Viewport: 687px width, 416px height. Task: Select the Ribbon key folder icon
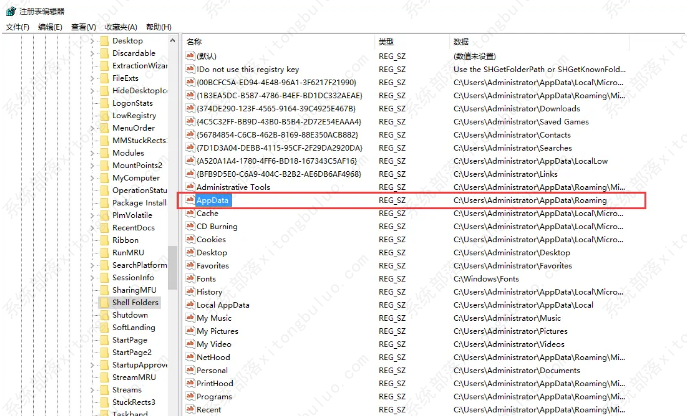(104, 240)
